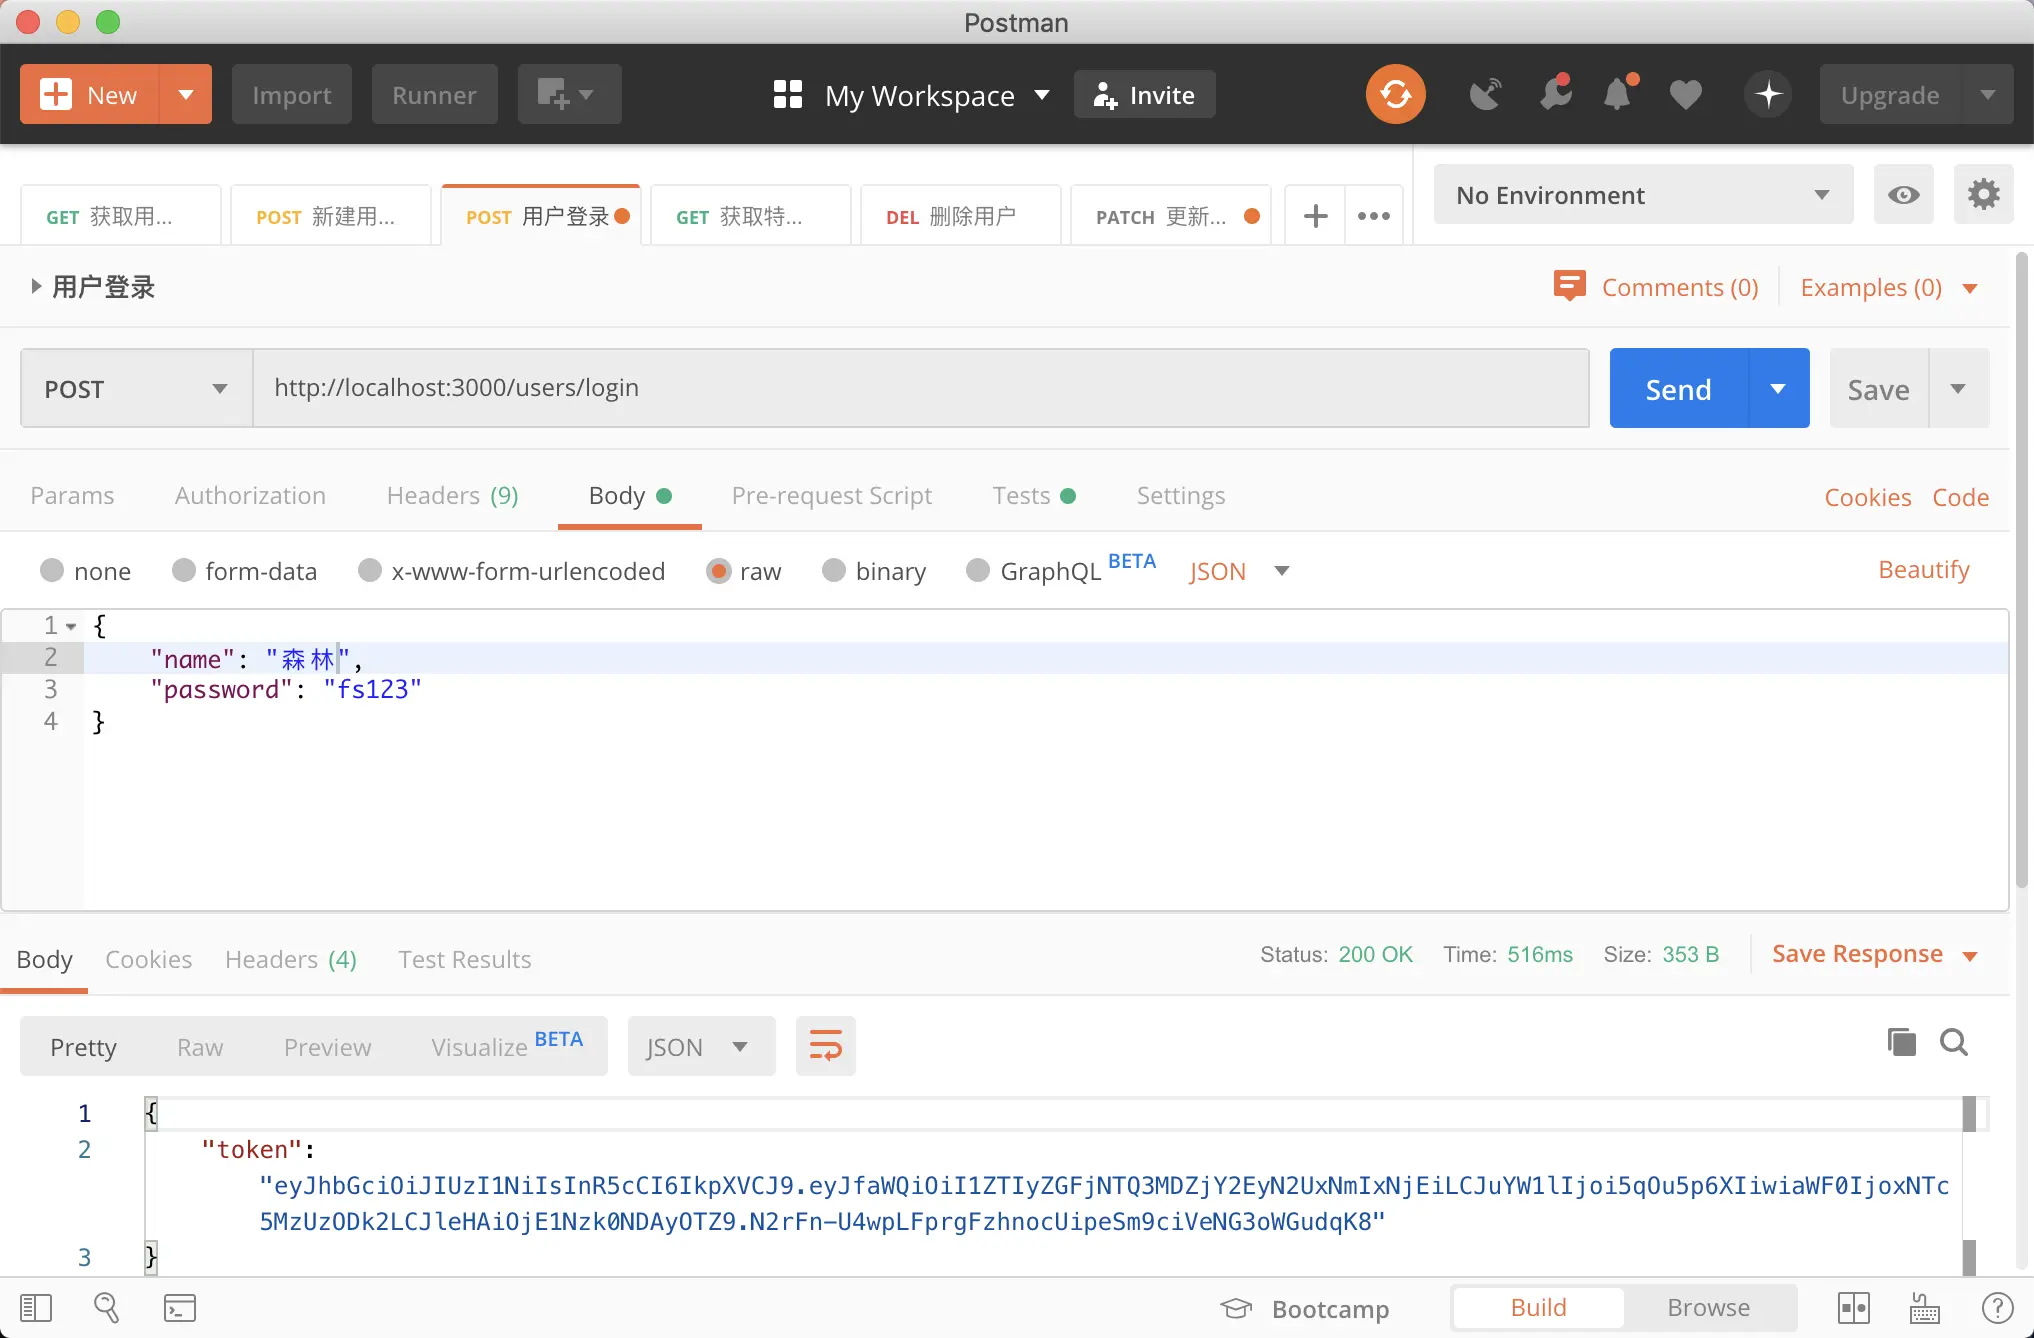The width and height of the screenshot is (2034, 1338).
Task: Click the request URL input field
Action: tap(920, 389)
